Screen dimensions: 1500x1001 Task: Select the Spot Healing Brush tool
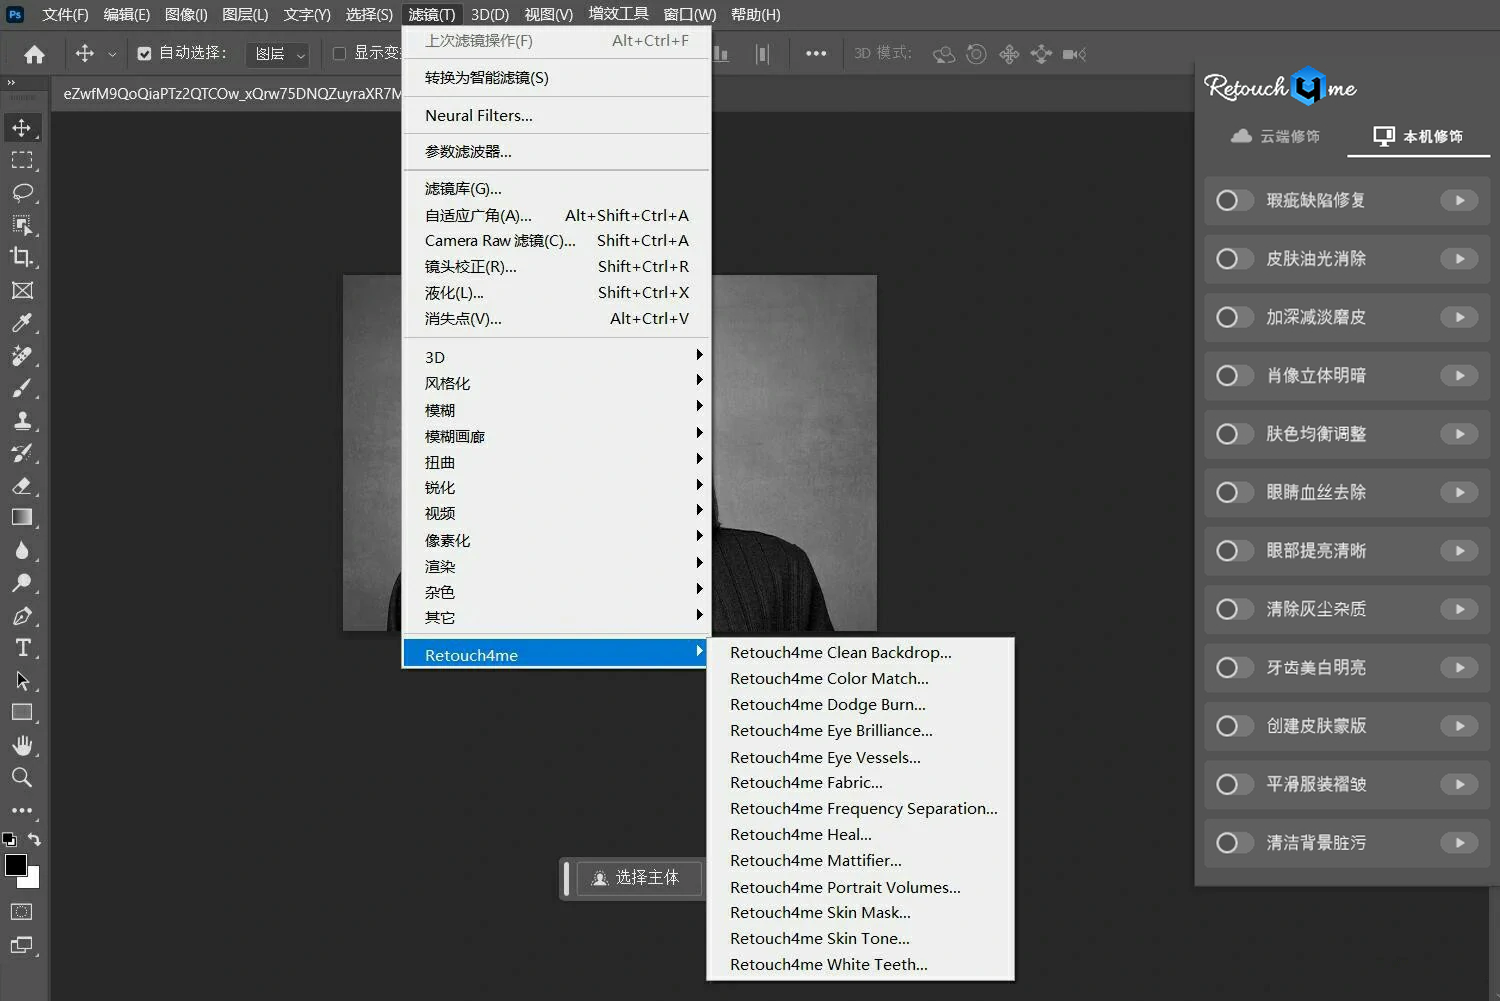click(22, 355)
